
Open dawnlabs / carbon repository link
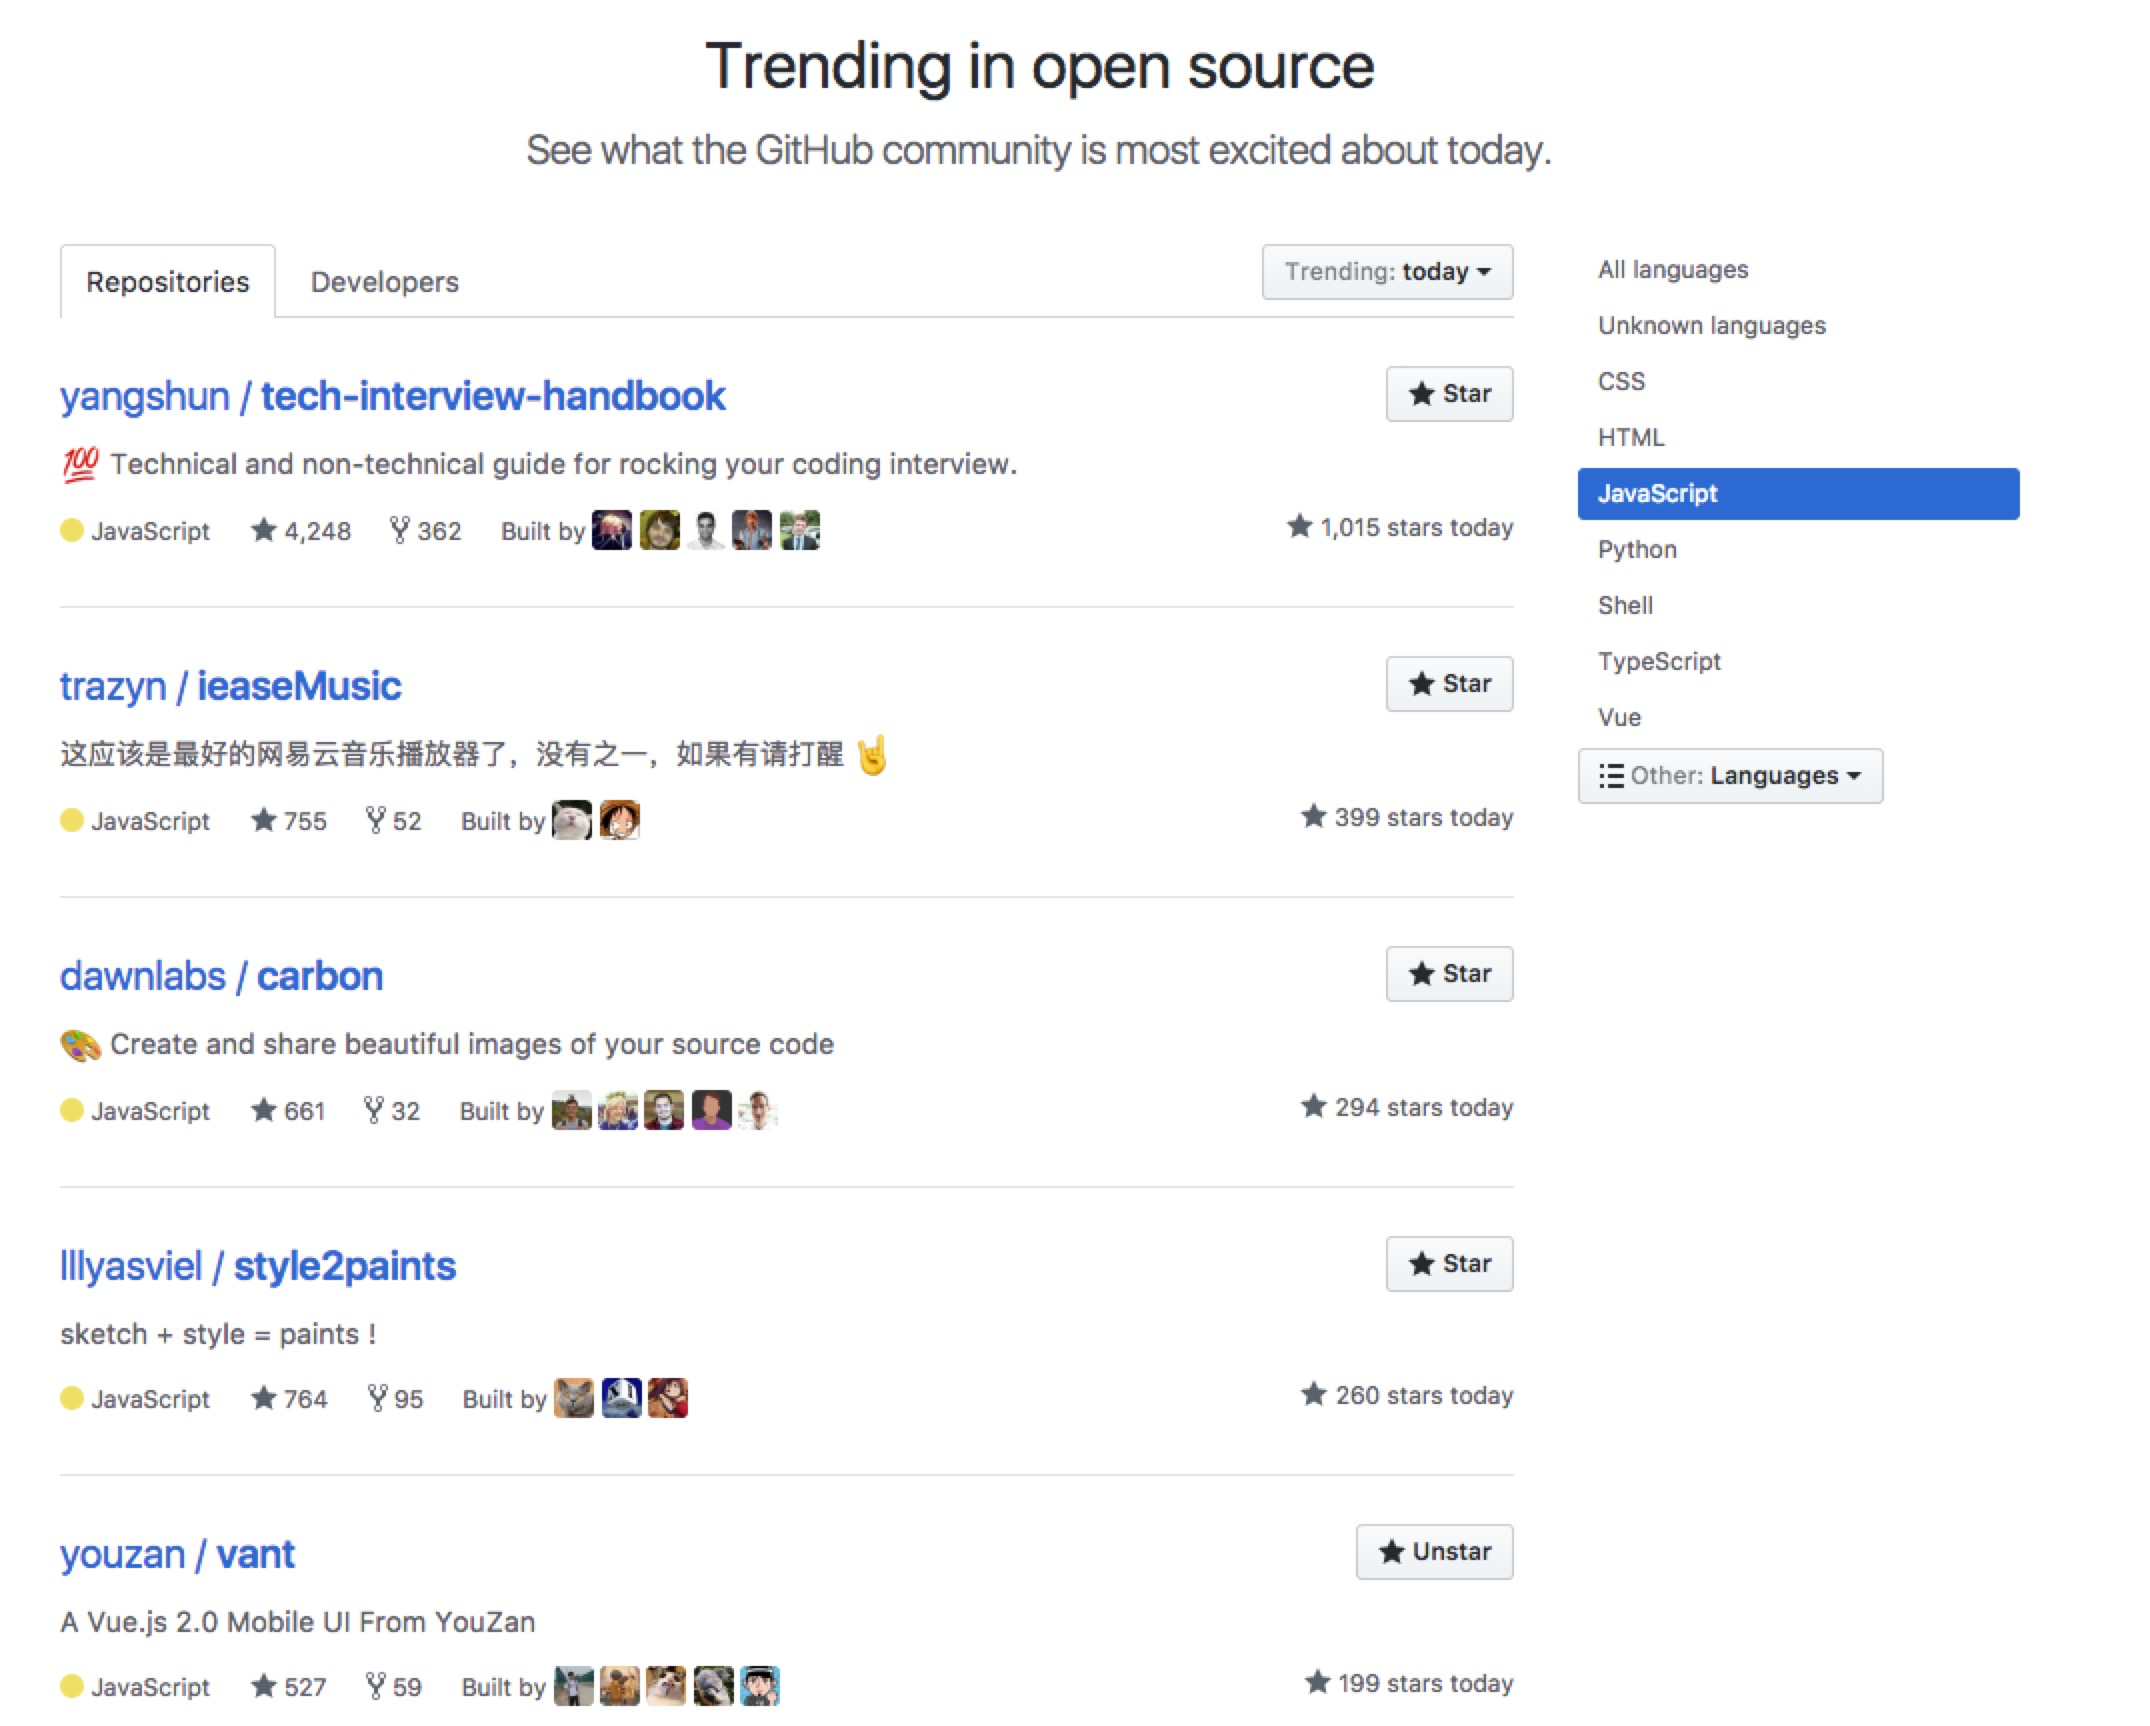221,977
